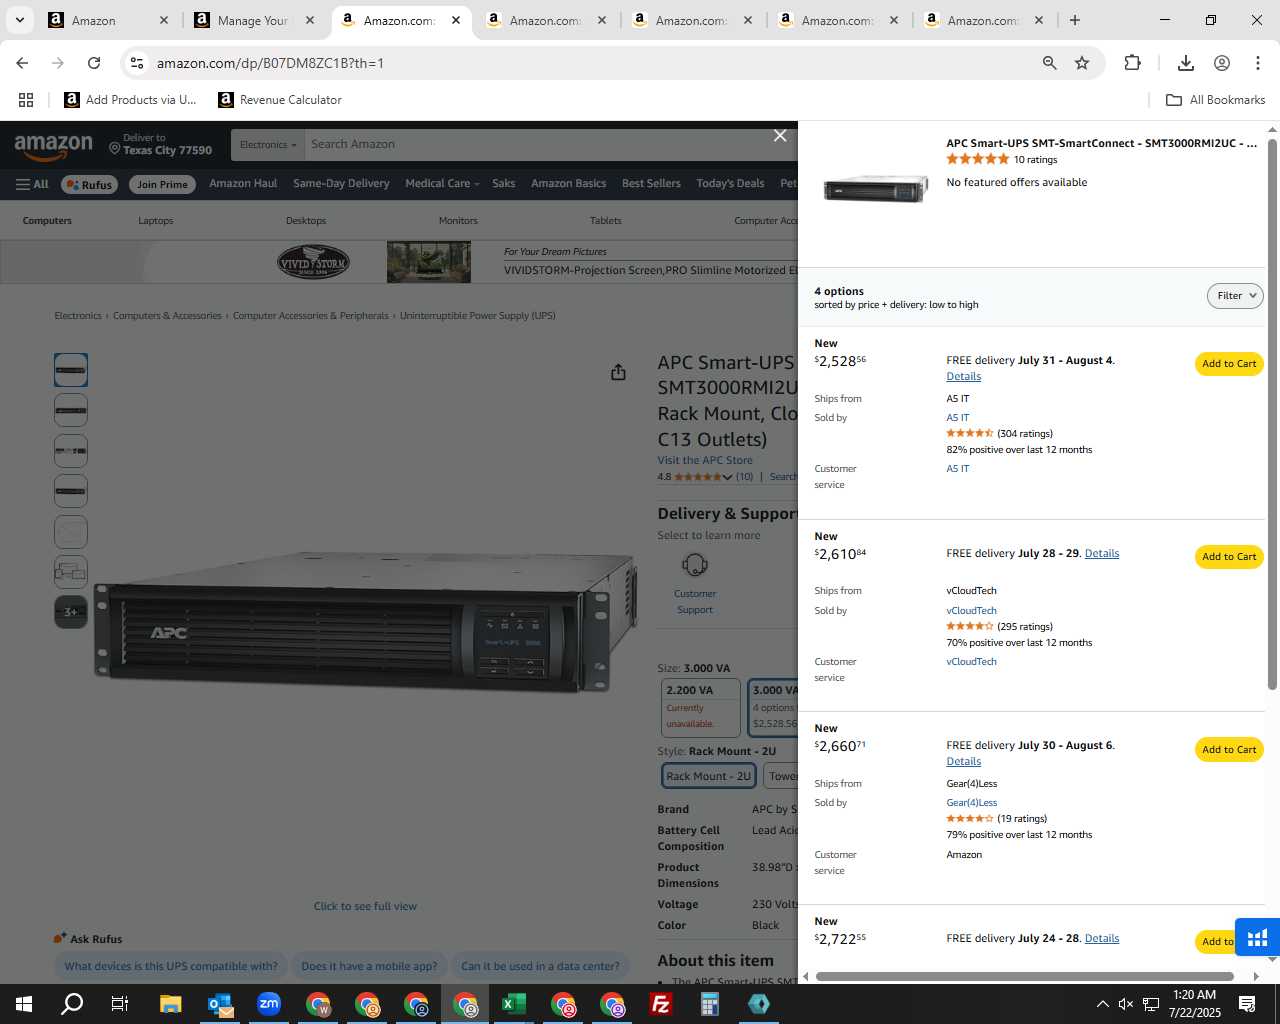The image size is (1280, 1024).
Task: Show hidden system tray icons
Action: coord(1102,1004)
